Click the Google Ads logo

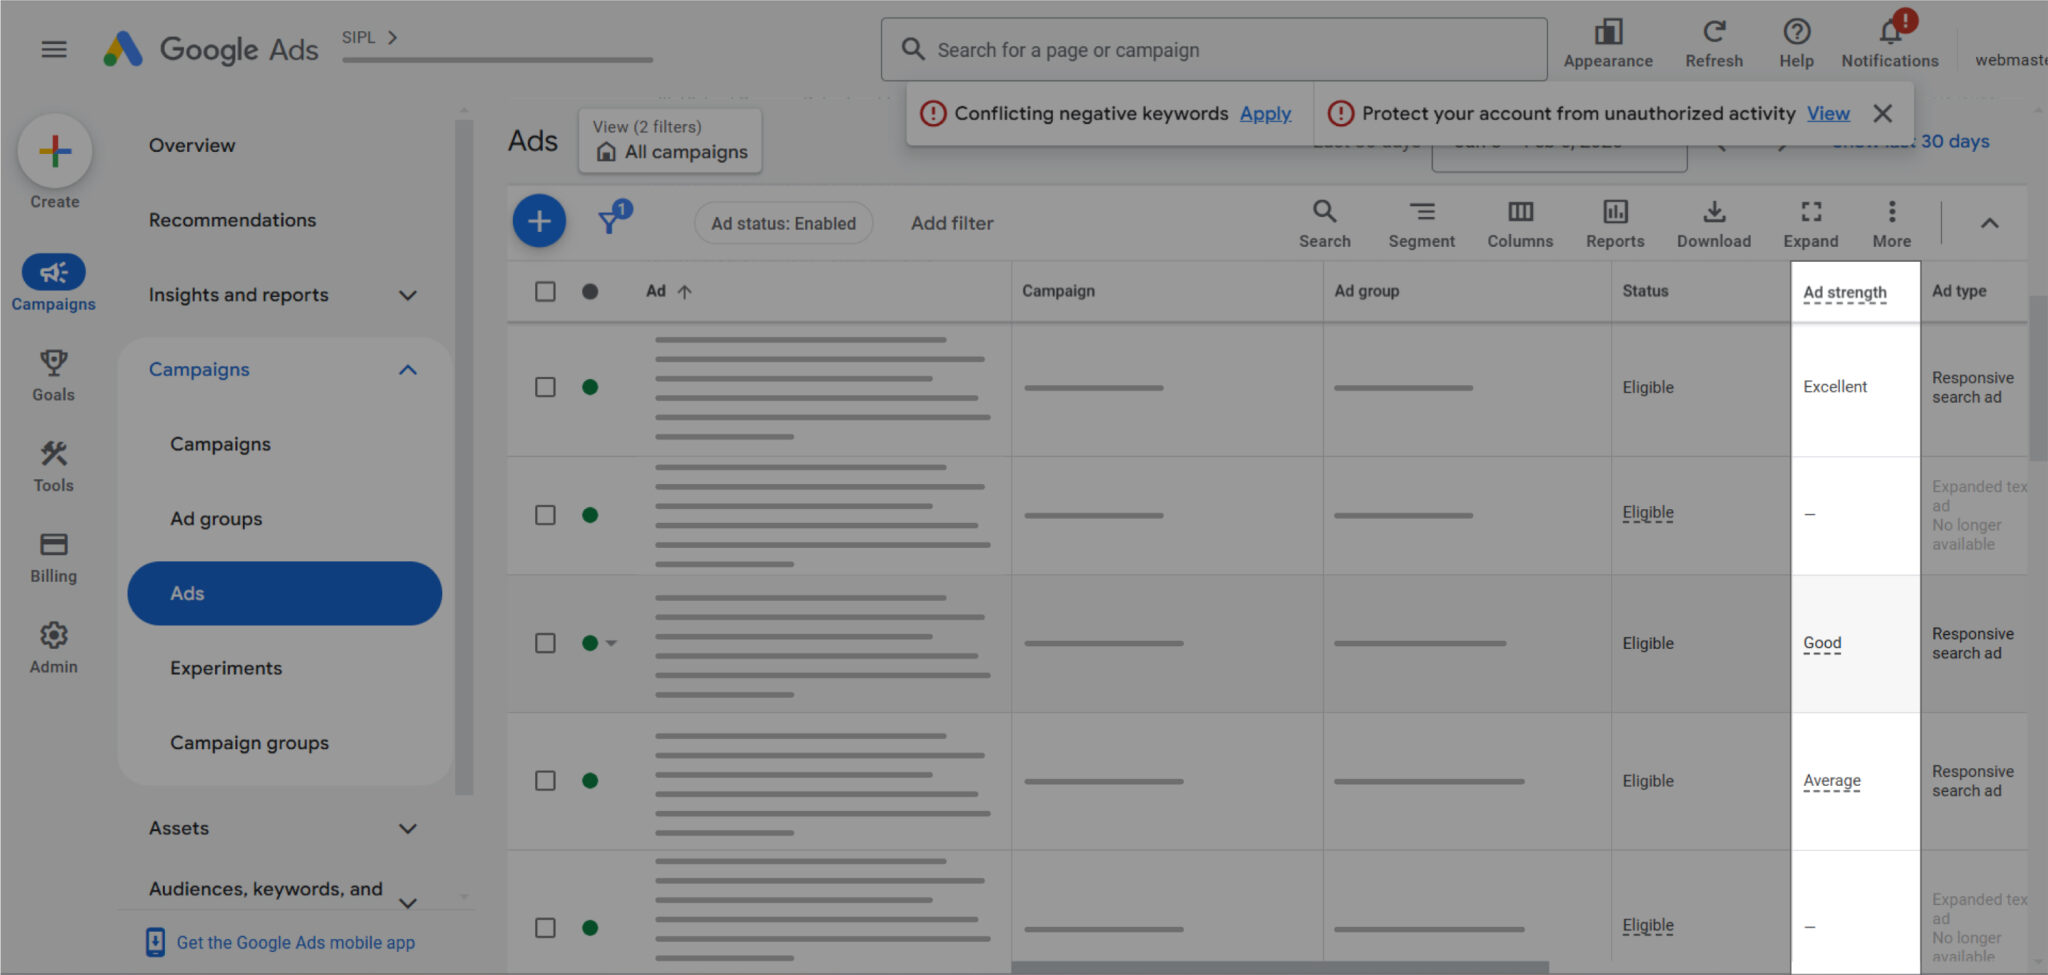(211, 49)
